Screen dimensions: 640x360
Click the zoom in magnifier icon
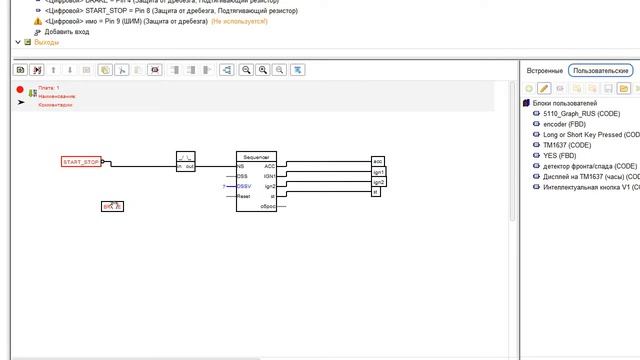(263, 70)
